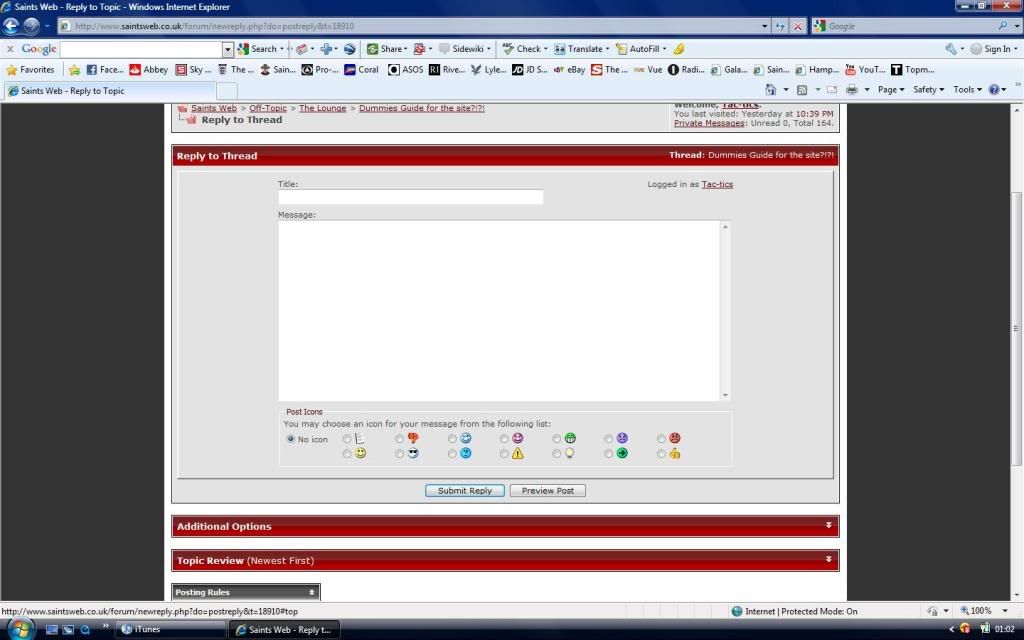The height and width of the screenshot is (640, 1024).
Task: Click the browser Back arrow button
Action: click(x=12, y=26)
